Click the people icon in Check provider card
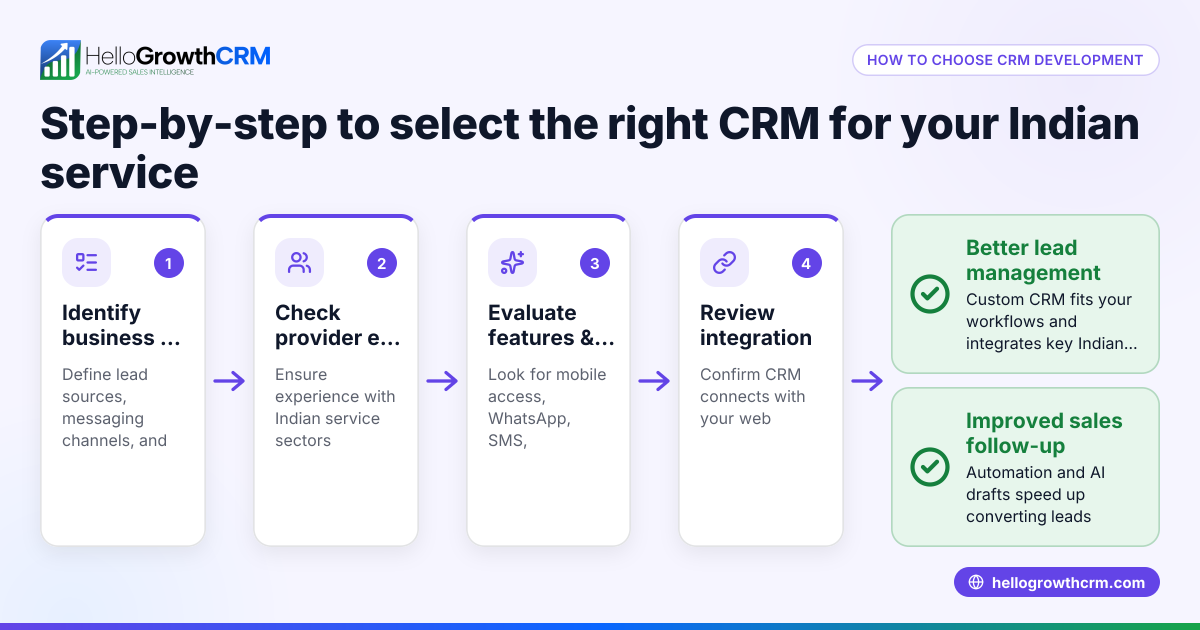This screenshot has height=630, width=1200. [300, 263]
